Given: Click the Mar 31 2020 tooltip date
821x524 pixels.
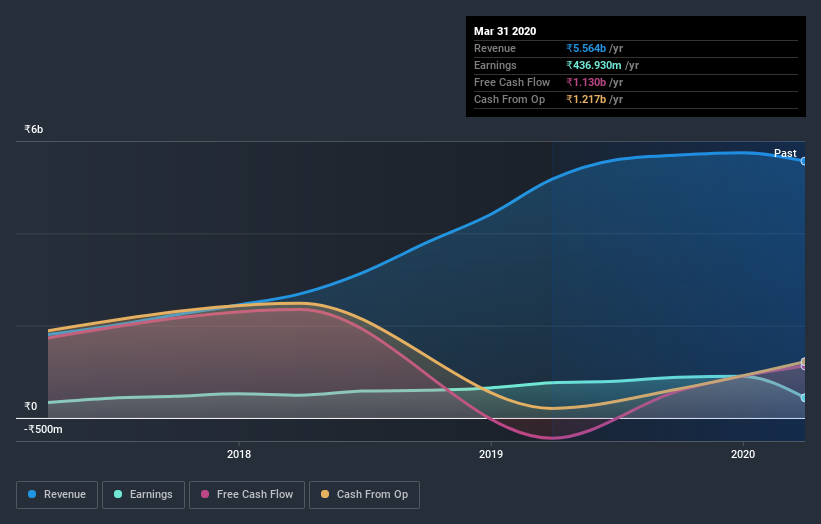Looking at the screenshot, I should 505,31.
